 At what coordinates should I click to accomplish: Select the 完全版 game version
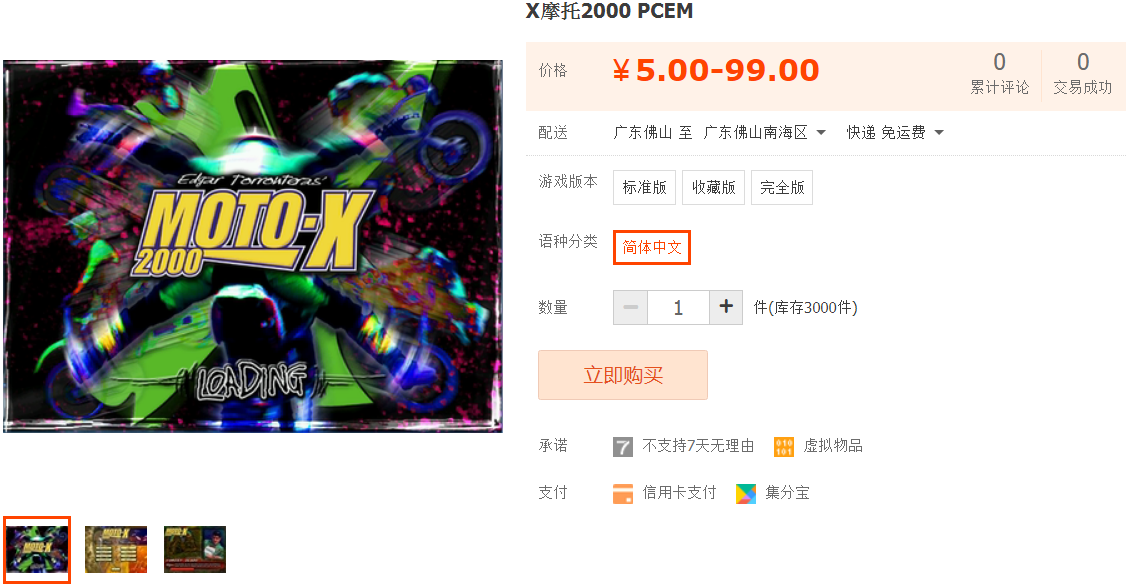(x=782, y=187)
